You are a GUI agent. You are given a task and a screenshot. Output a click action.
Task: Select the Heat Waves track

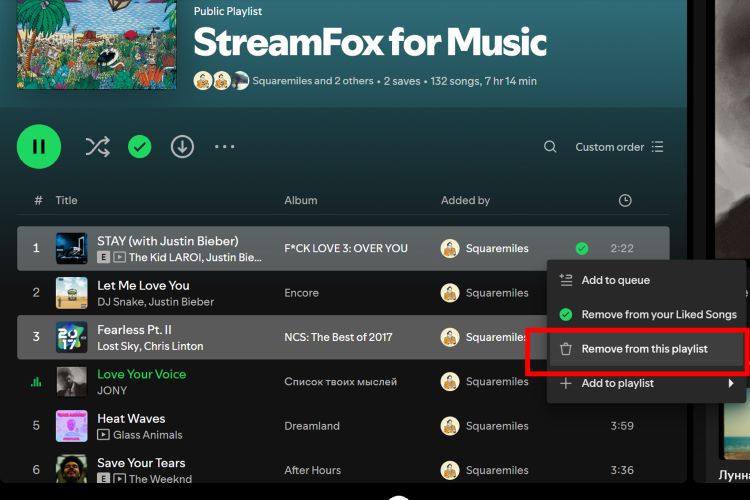pos(131,419)
